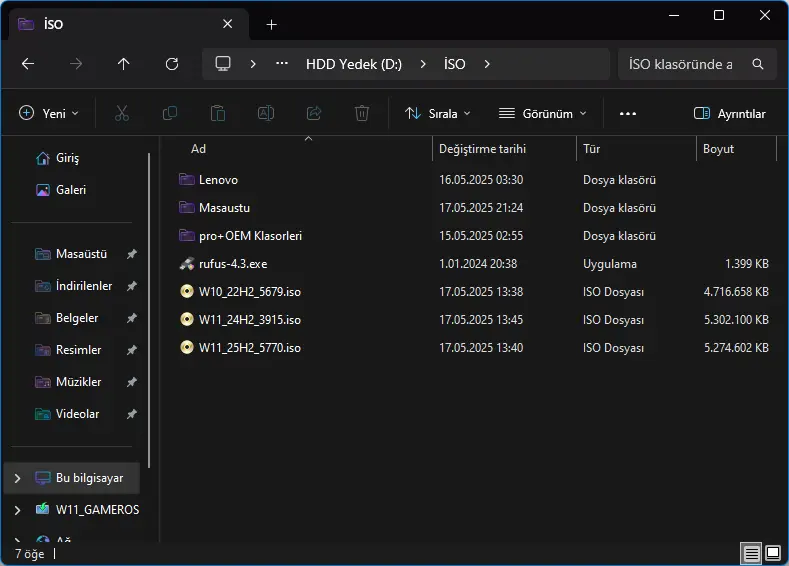Click the navigation pane scrollbar
Image resolution: width=789 pixels, height=566 pixels.
(x=149, y=310)
